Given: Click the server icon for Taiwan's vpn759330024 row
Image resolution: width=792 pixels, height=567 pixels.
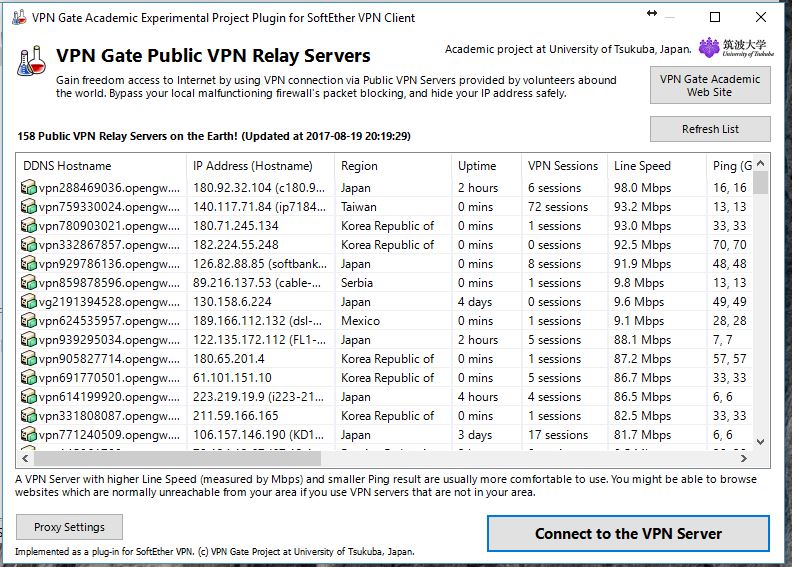Looking at the screenshot, I should click(28, 207).
